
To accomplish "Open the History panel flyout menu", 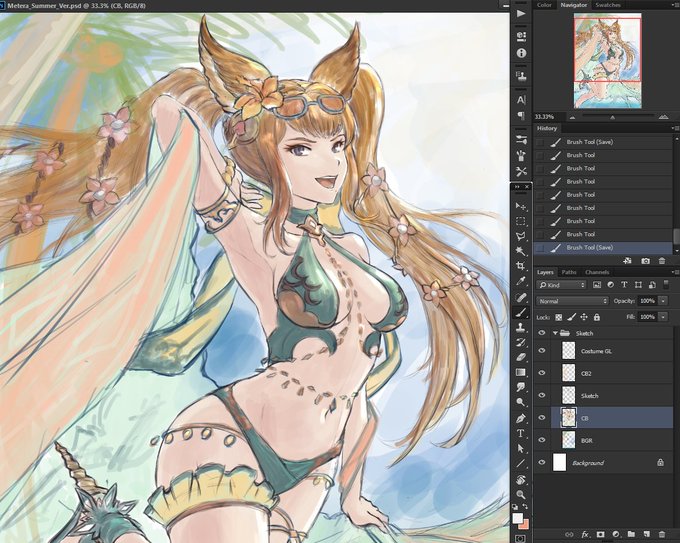I will point(675,128).
